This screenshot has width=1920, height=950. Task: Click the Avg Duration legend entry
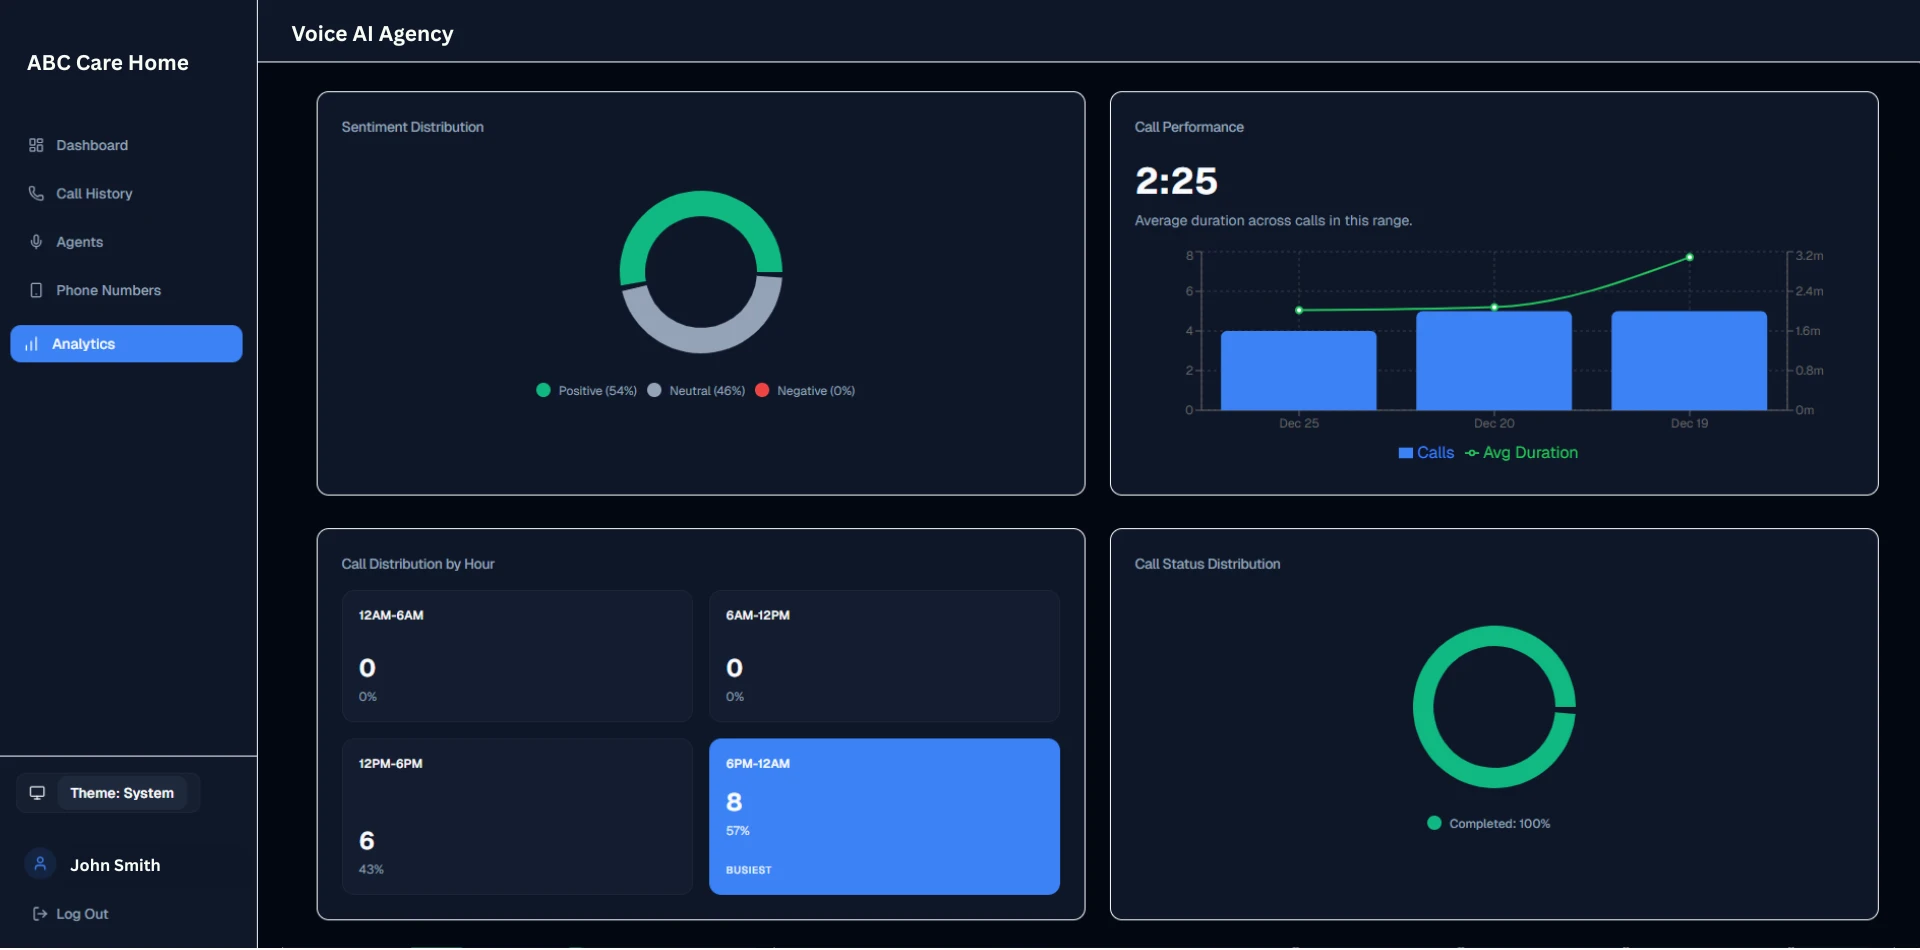point(1521,453)
